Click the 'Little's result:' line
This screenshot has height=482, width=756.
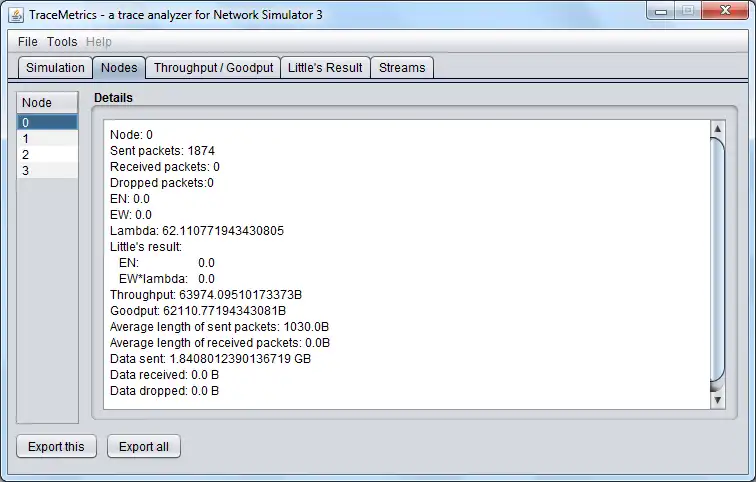[146, 247]
